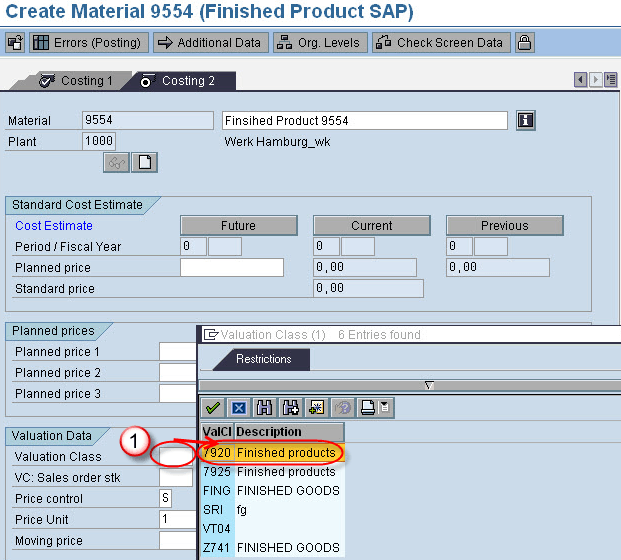Click the binoculars Find icon in popup
Image resolution: width=621 pixels, height=560 pixels.
(265, 408)
